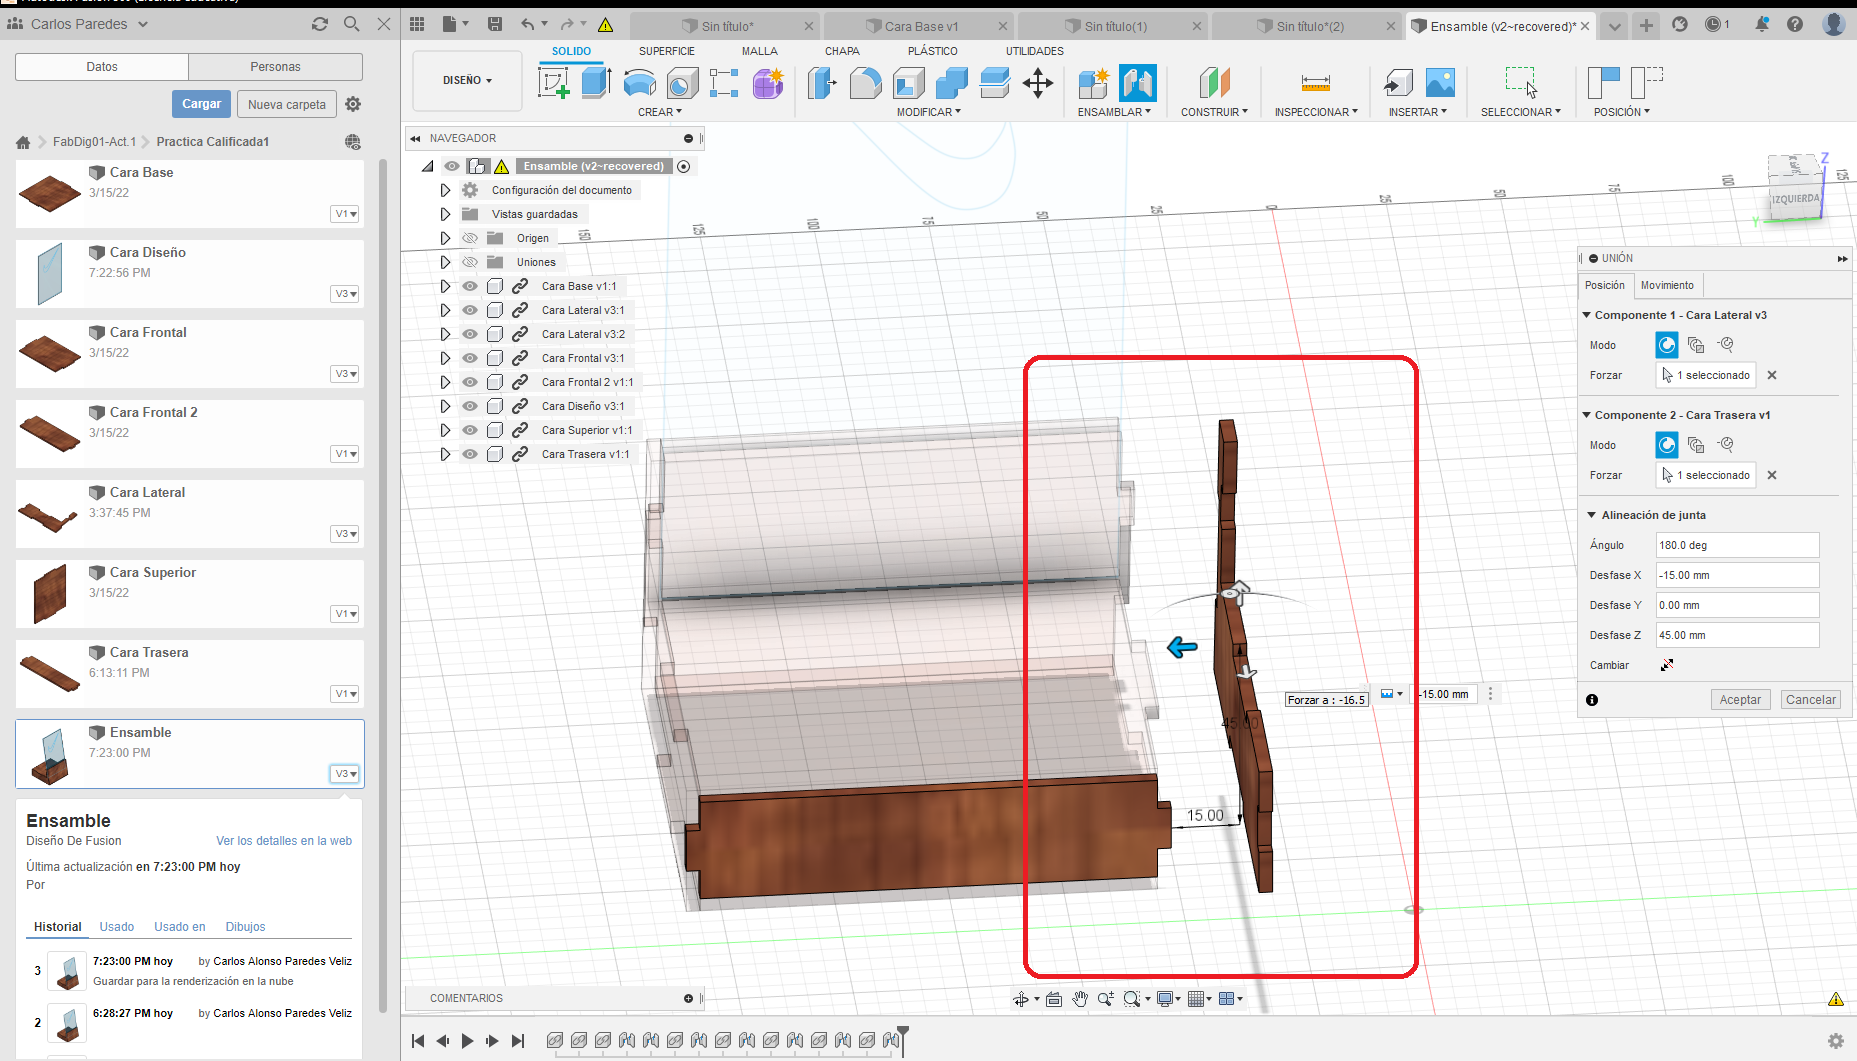Click the Joint tool in Ensamblar

[1138, 82]
